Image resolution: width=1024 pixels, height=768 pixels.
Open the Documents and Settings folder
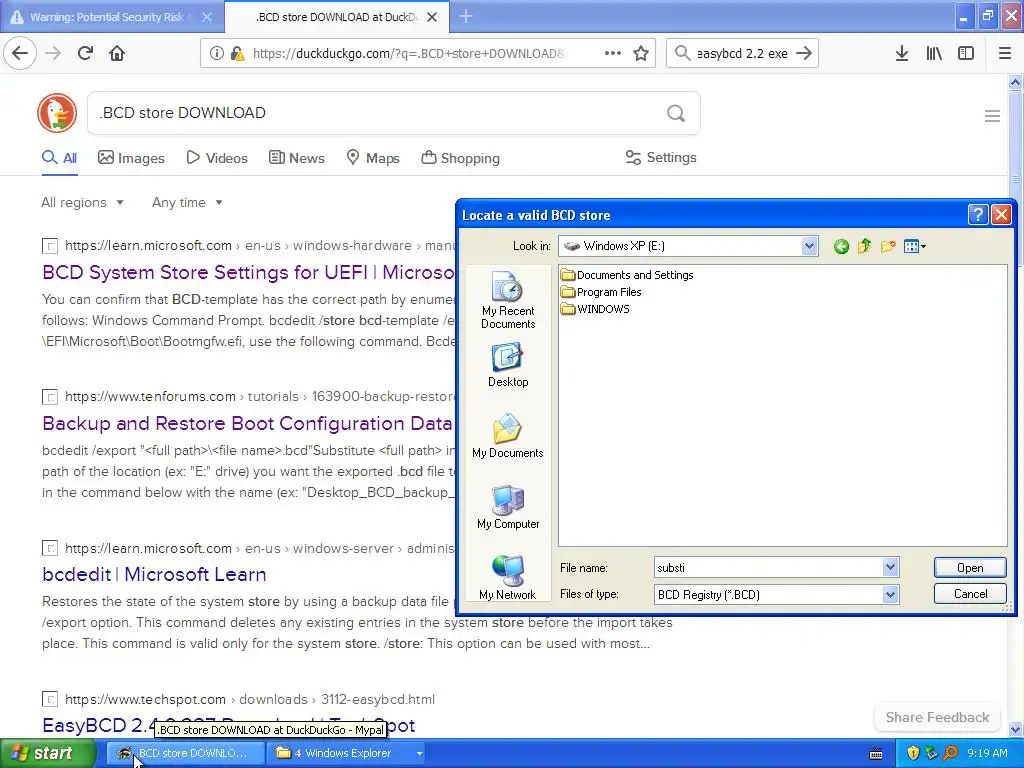point(627,275)
